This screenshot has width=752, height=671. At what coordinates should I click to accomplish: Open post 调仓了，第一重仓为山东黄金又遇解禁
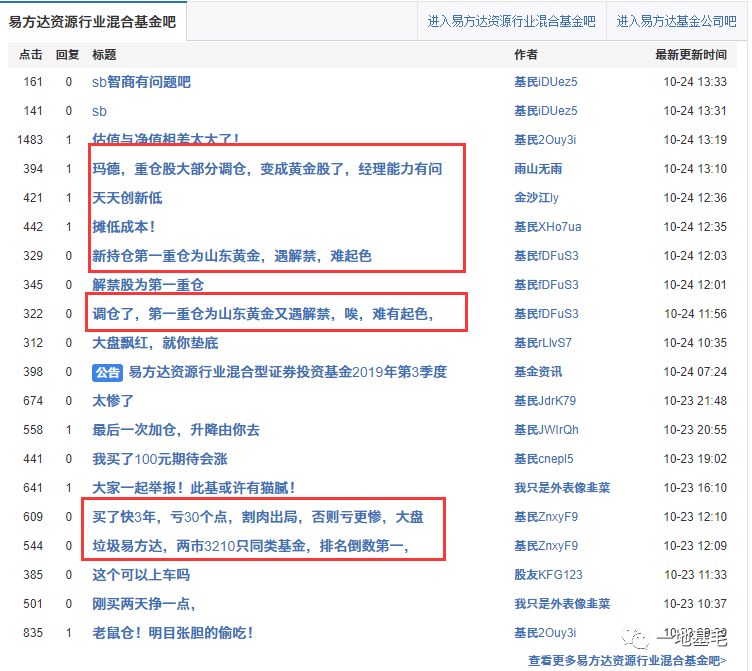point(263,314)
